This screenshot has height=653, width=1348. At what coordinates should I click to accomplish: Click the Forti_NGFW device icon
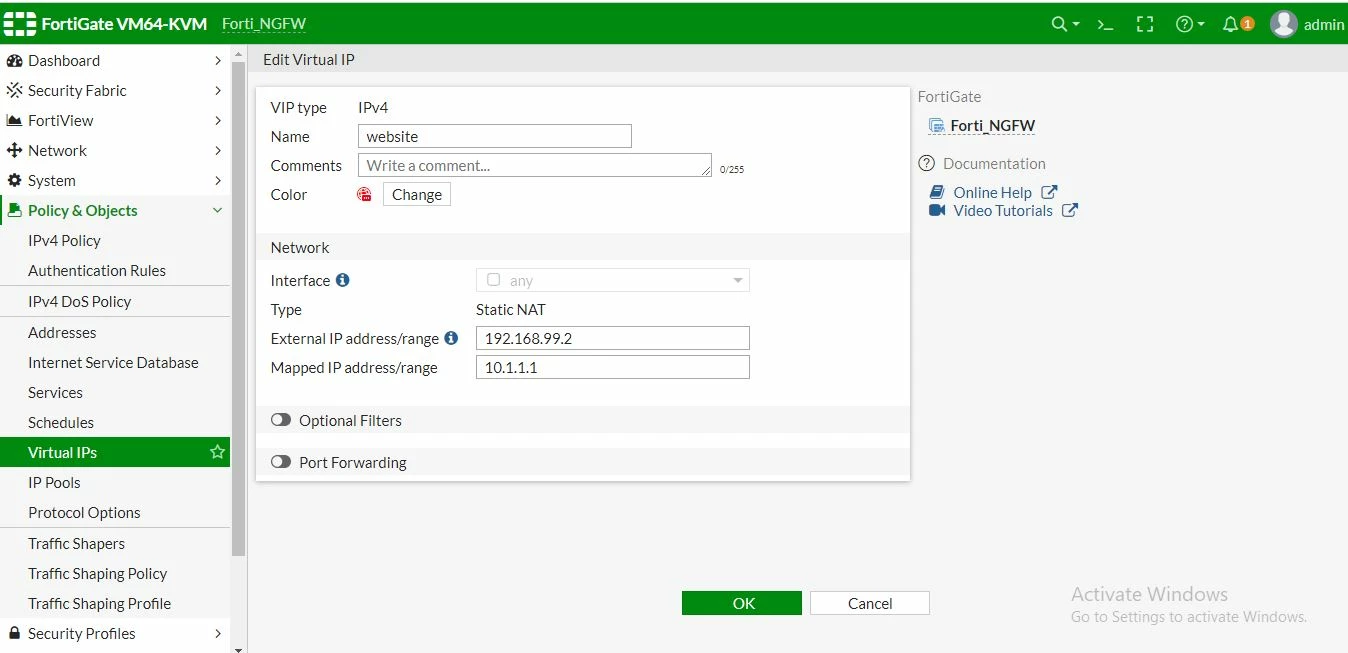click(x=937, y=126)
